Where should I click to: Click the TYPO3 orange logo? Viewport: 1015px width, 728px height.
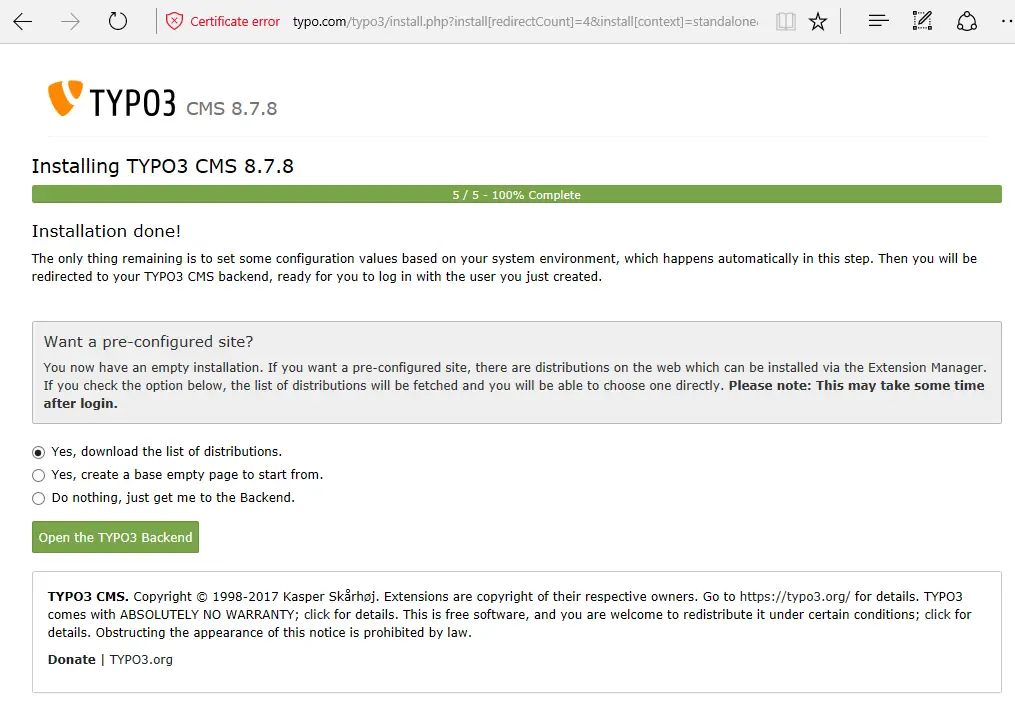pos(65,98)
